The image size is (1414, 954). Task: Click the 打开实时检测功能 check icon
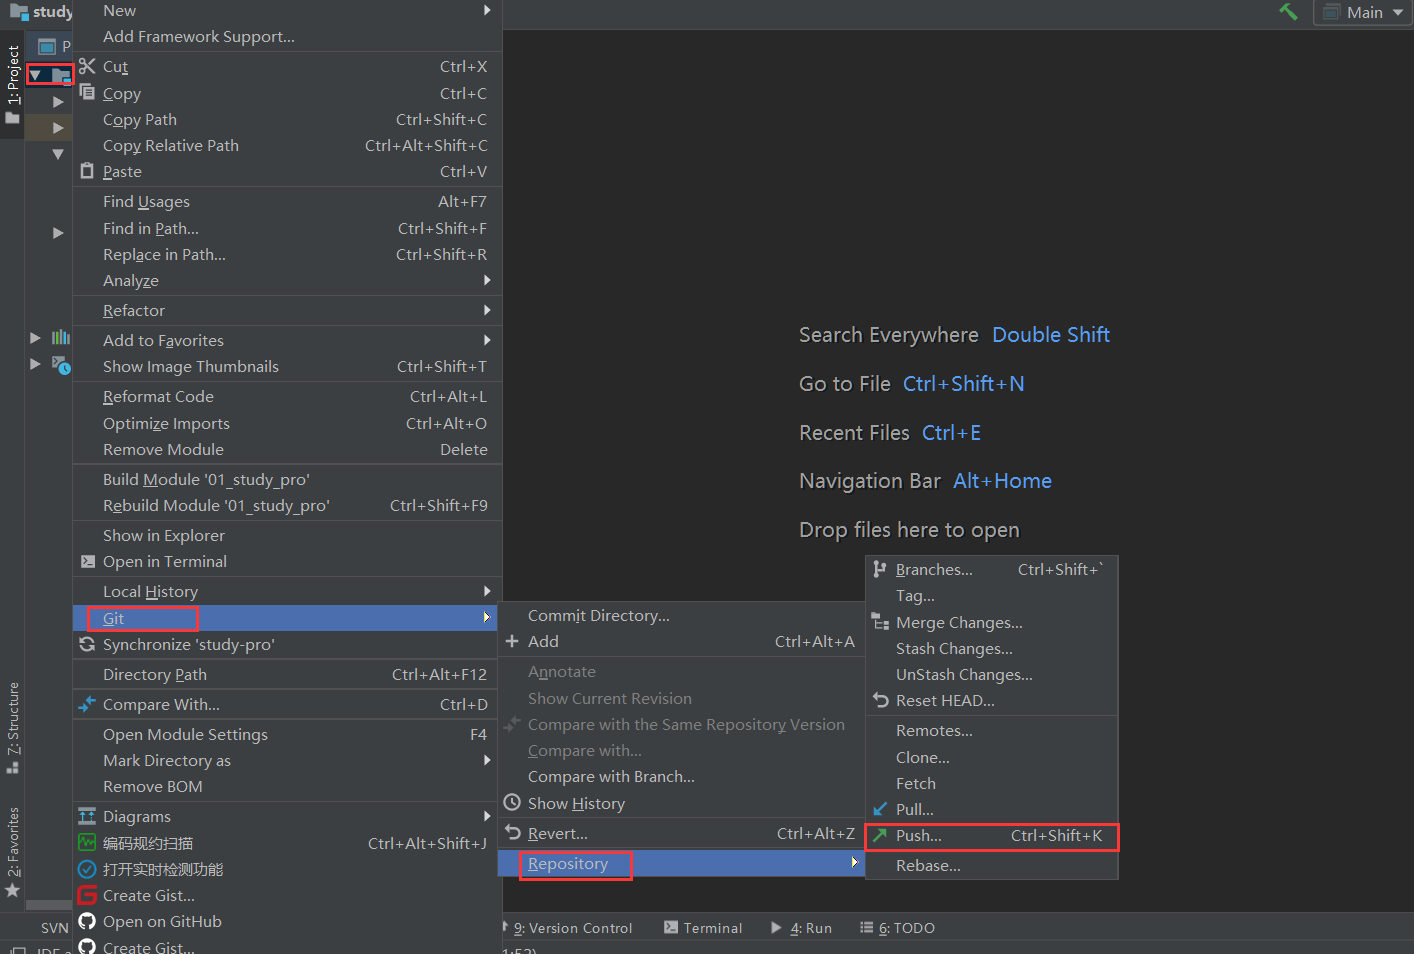87,869
